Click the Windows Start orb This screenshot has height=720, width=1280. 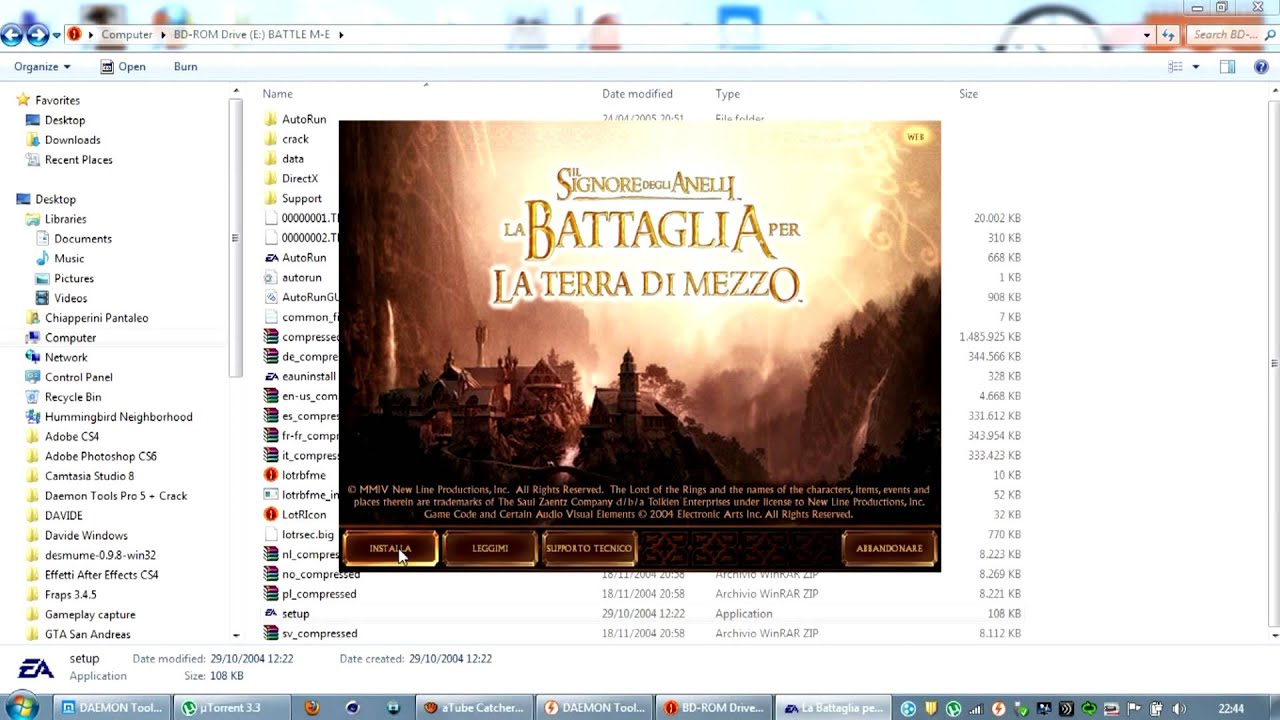22,707
